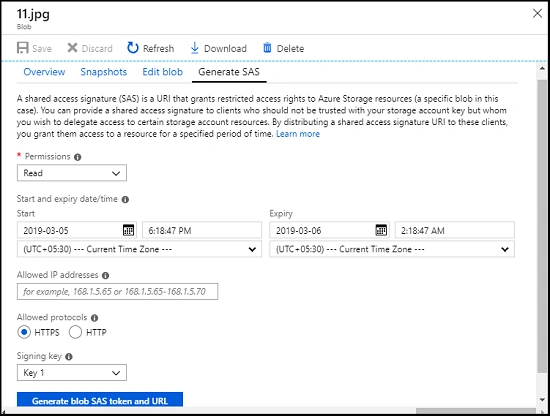Open the Expiry date calendar picker
Screen dimensions: 550x416
381,230
